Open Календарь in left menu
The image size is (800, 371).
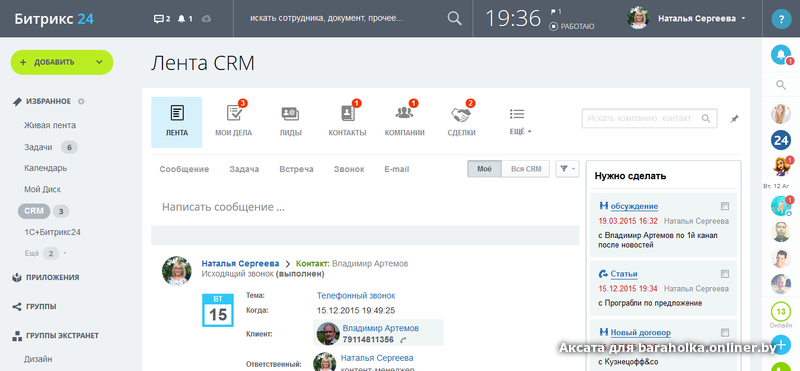coord(45,168)
